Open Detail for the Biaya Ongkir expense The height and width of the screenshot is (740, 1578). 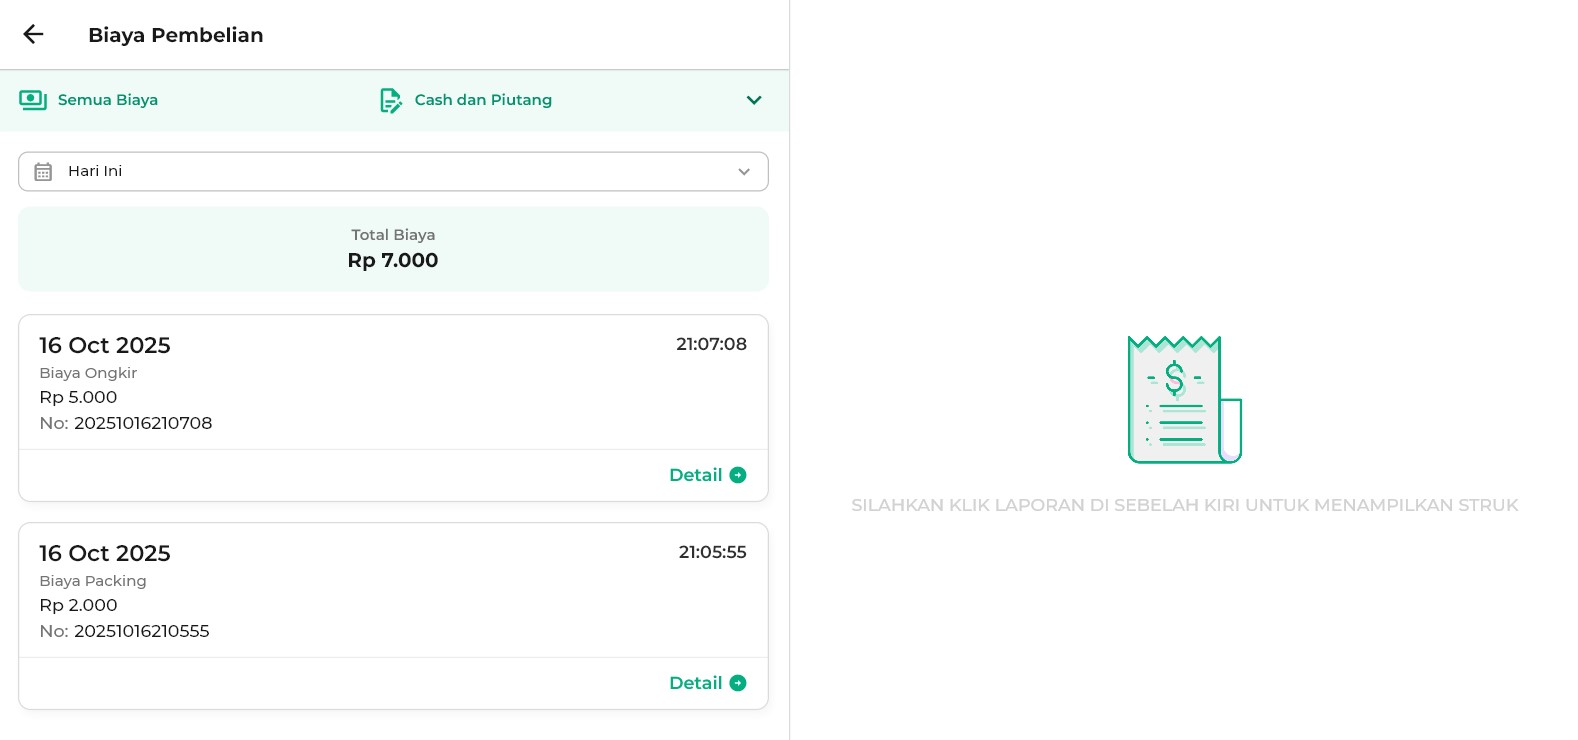[696, 475]
